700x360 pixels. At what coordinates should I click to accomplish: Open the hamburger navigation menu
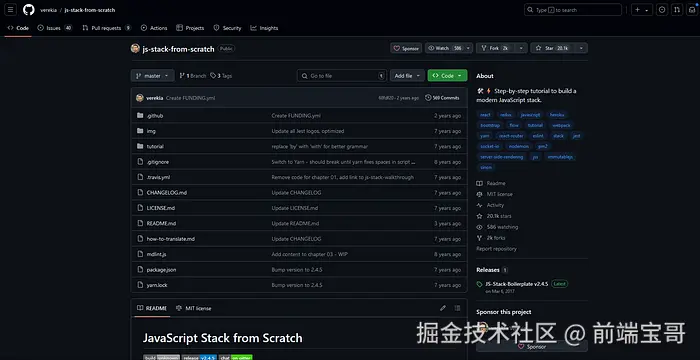click(11, 10)
